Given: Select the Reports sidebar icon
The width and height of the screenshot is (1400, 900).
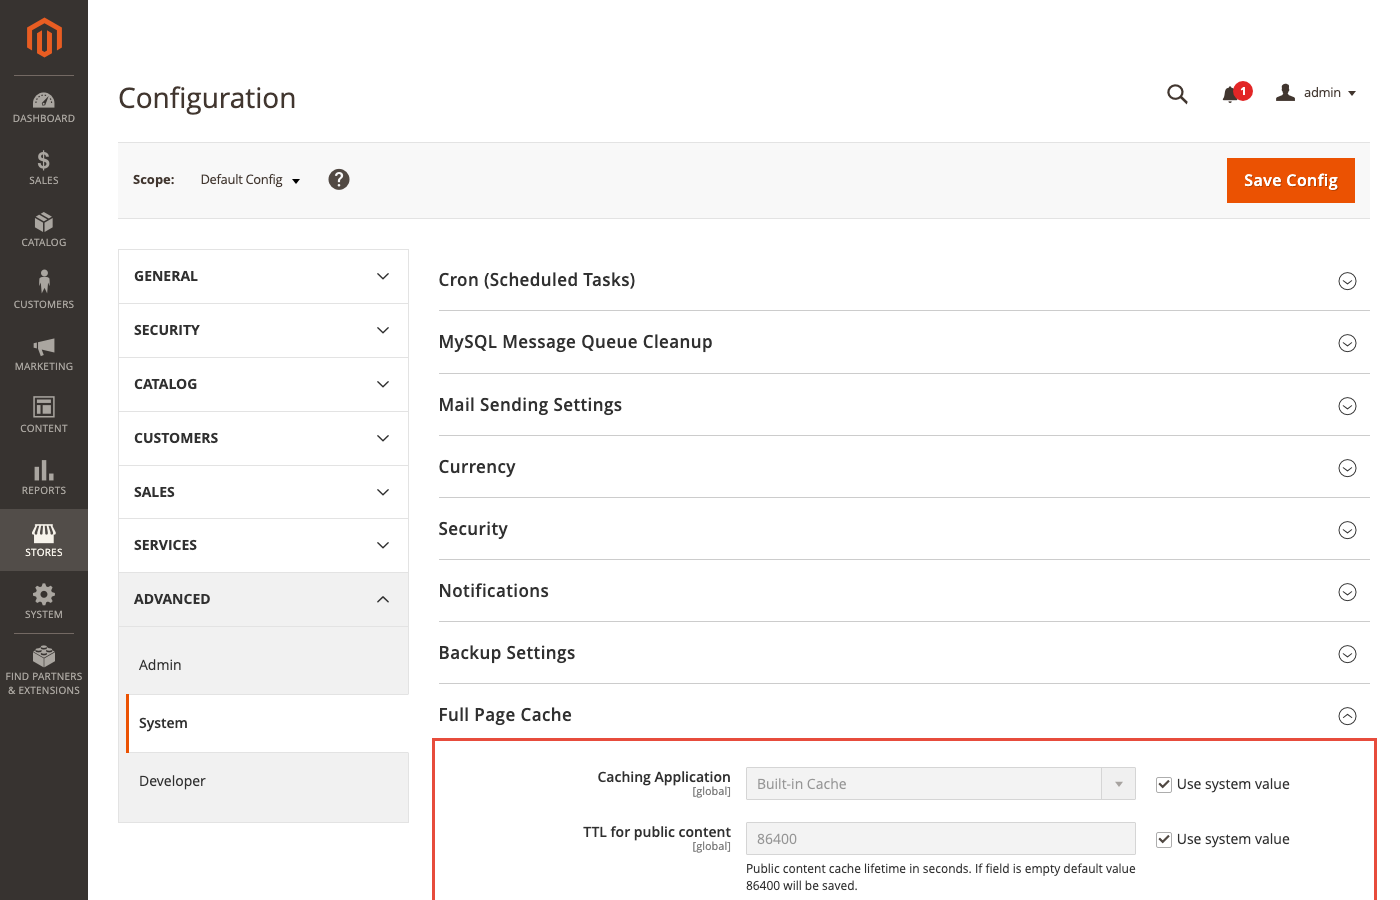Looking at the screenshot, I should click(43, 478).
